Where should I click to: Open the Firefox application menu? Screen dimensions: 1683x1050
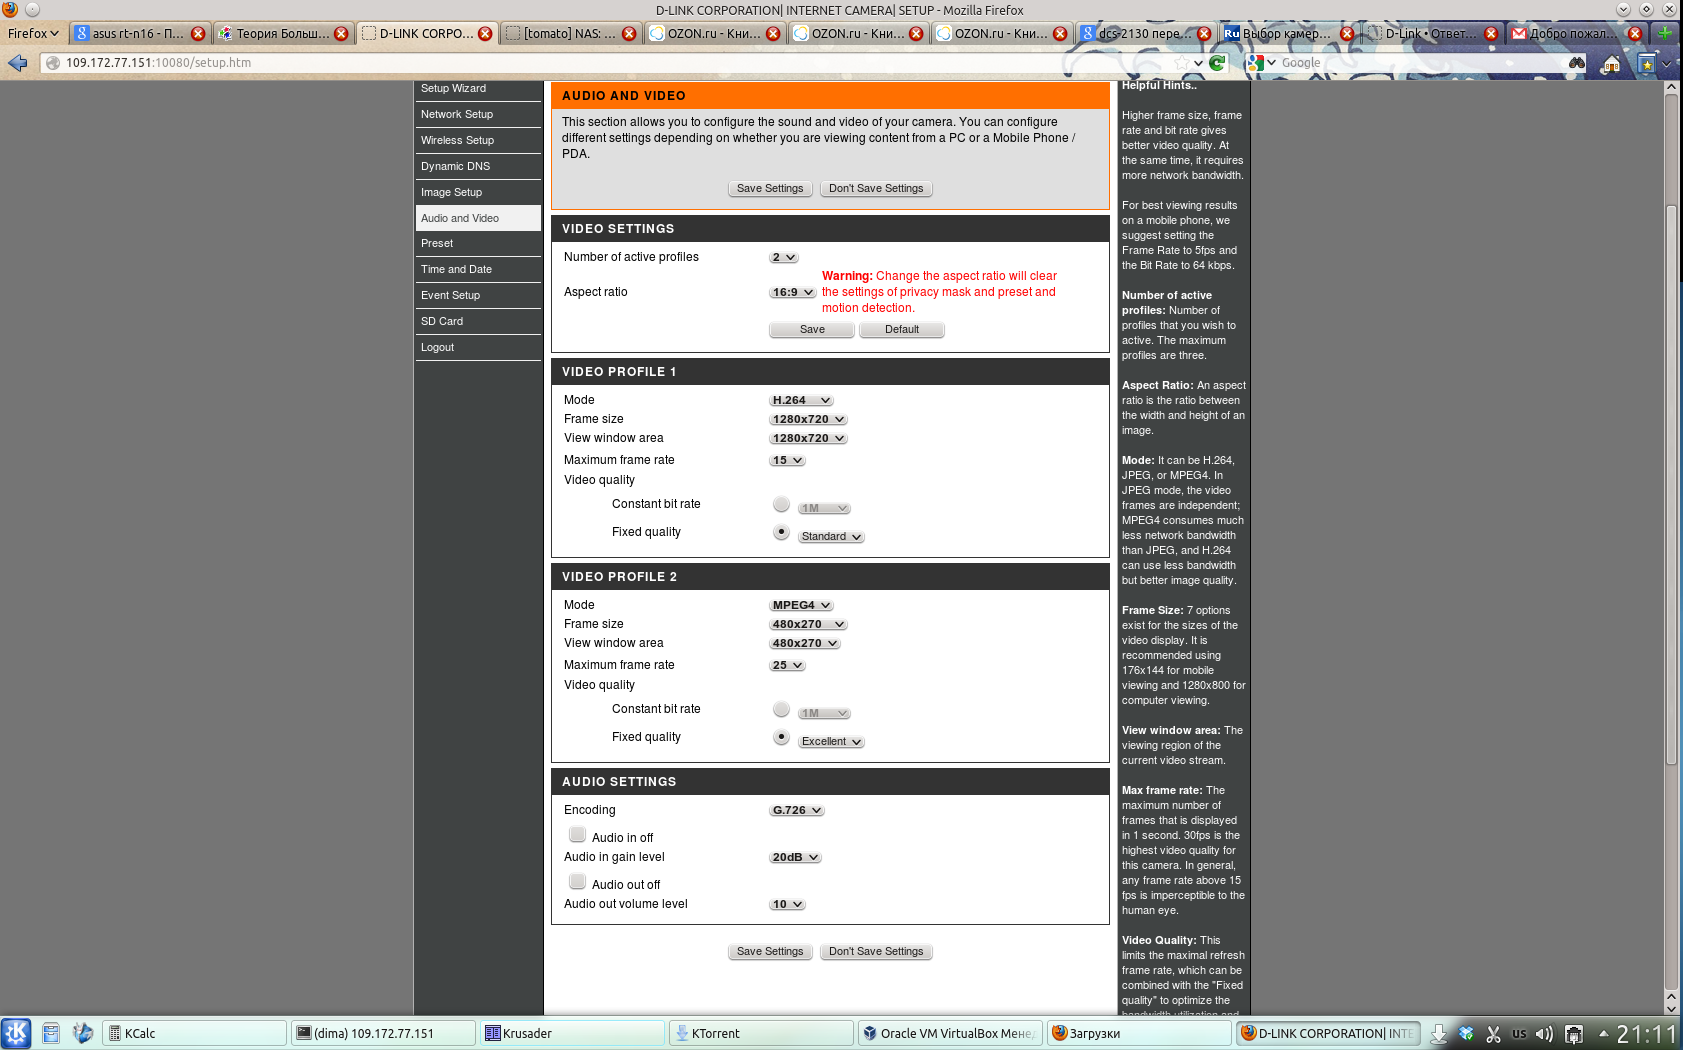[33, 33]
